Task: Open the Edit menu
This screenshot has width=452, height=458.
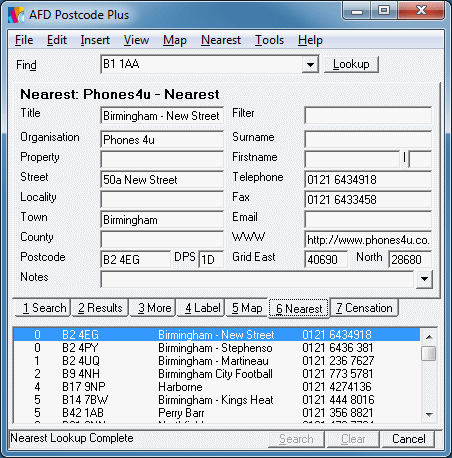Action: 57,40
